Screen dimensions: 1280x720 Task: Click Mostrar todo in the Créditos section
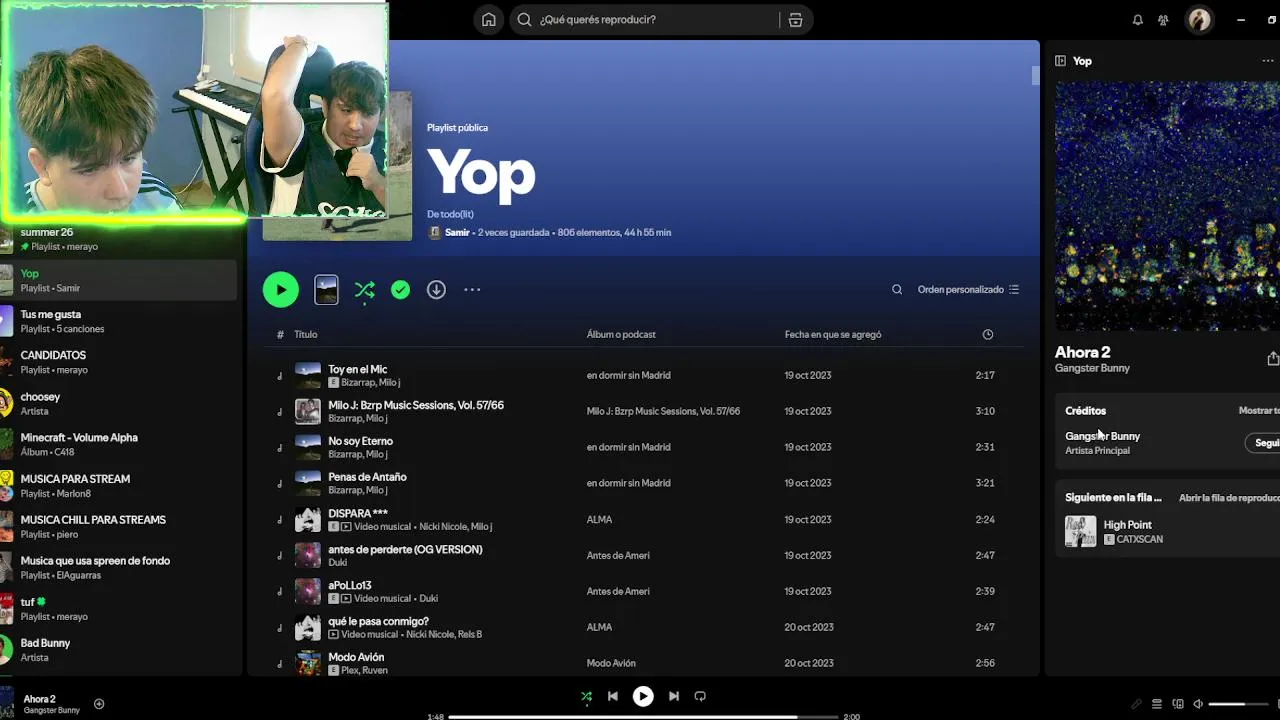(x=1259, y=411)
